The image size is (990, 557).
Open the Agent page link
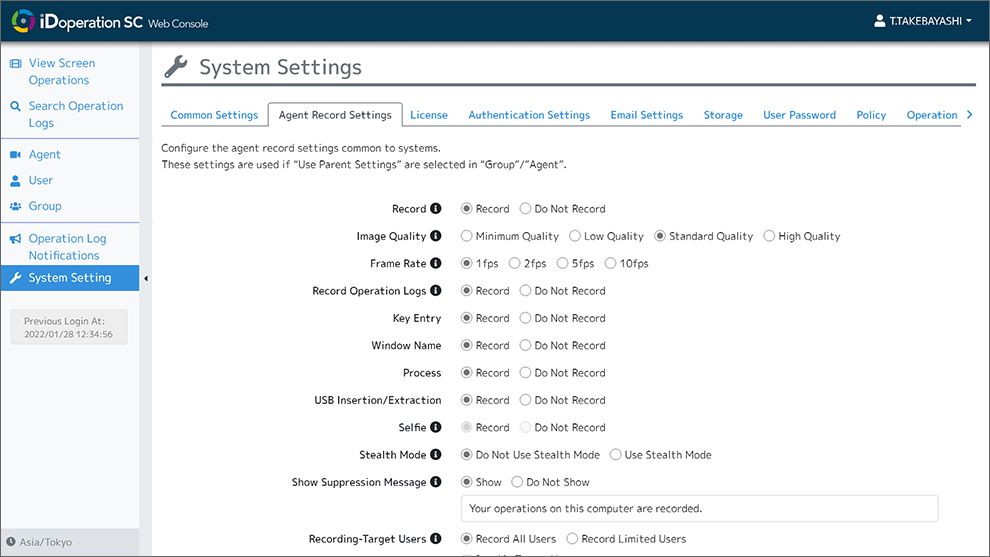click(44, 155)
